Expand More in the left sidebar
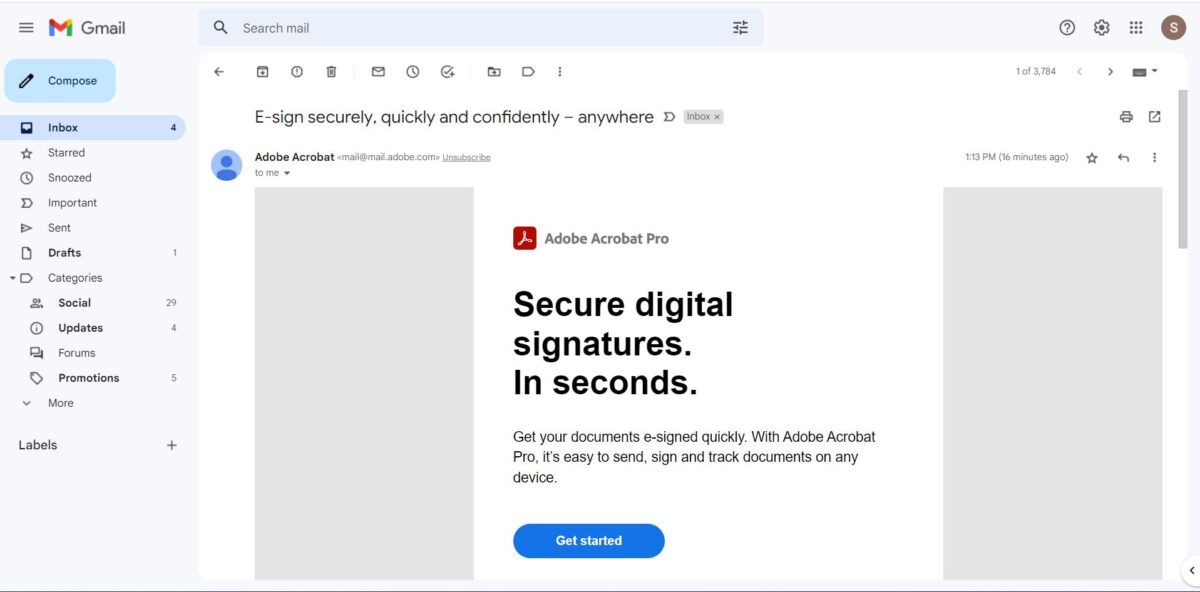Image resolution: width=1200 pixels, height=592 pixels. tap(60, 403)
